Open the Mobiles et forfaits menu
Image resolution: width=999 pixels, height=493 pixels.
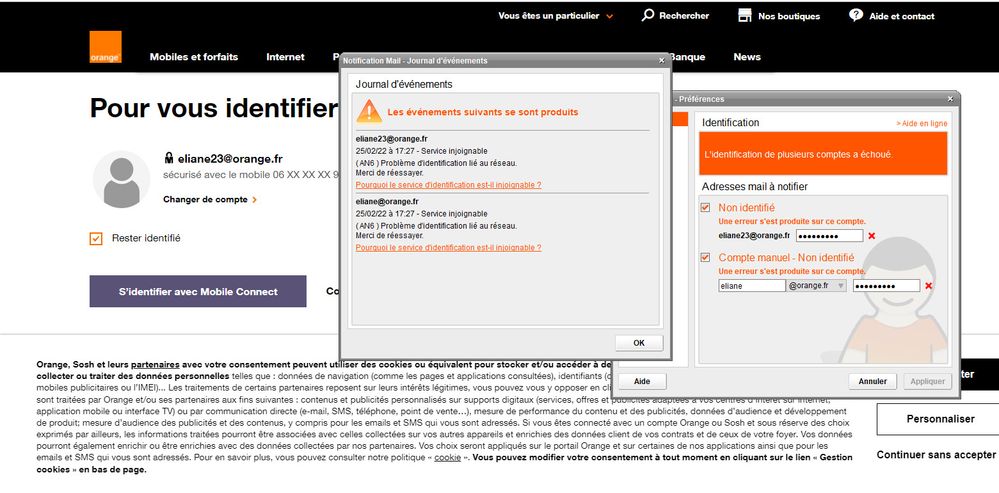[194, 57]
